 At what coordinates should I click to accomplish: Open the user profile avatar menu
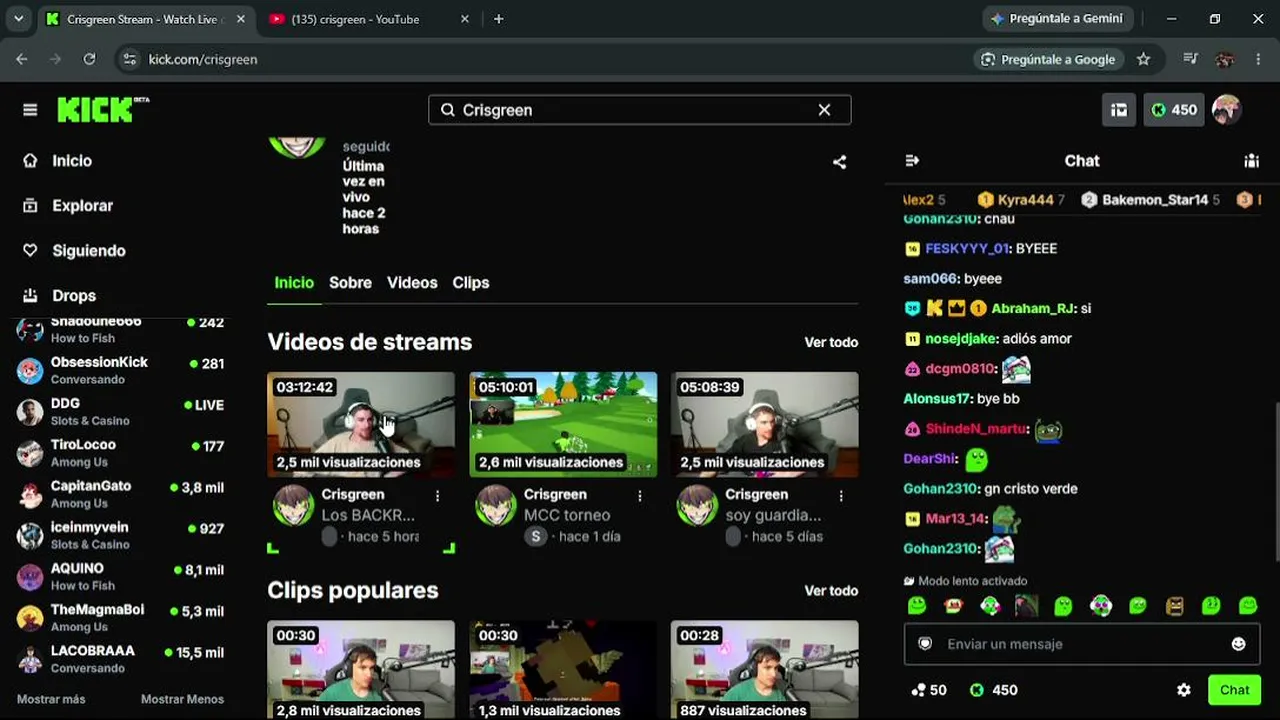point(1226,110)
